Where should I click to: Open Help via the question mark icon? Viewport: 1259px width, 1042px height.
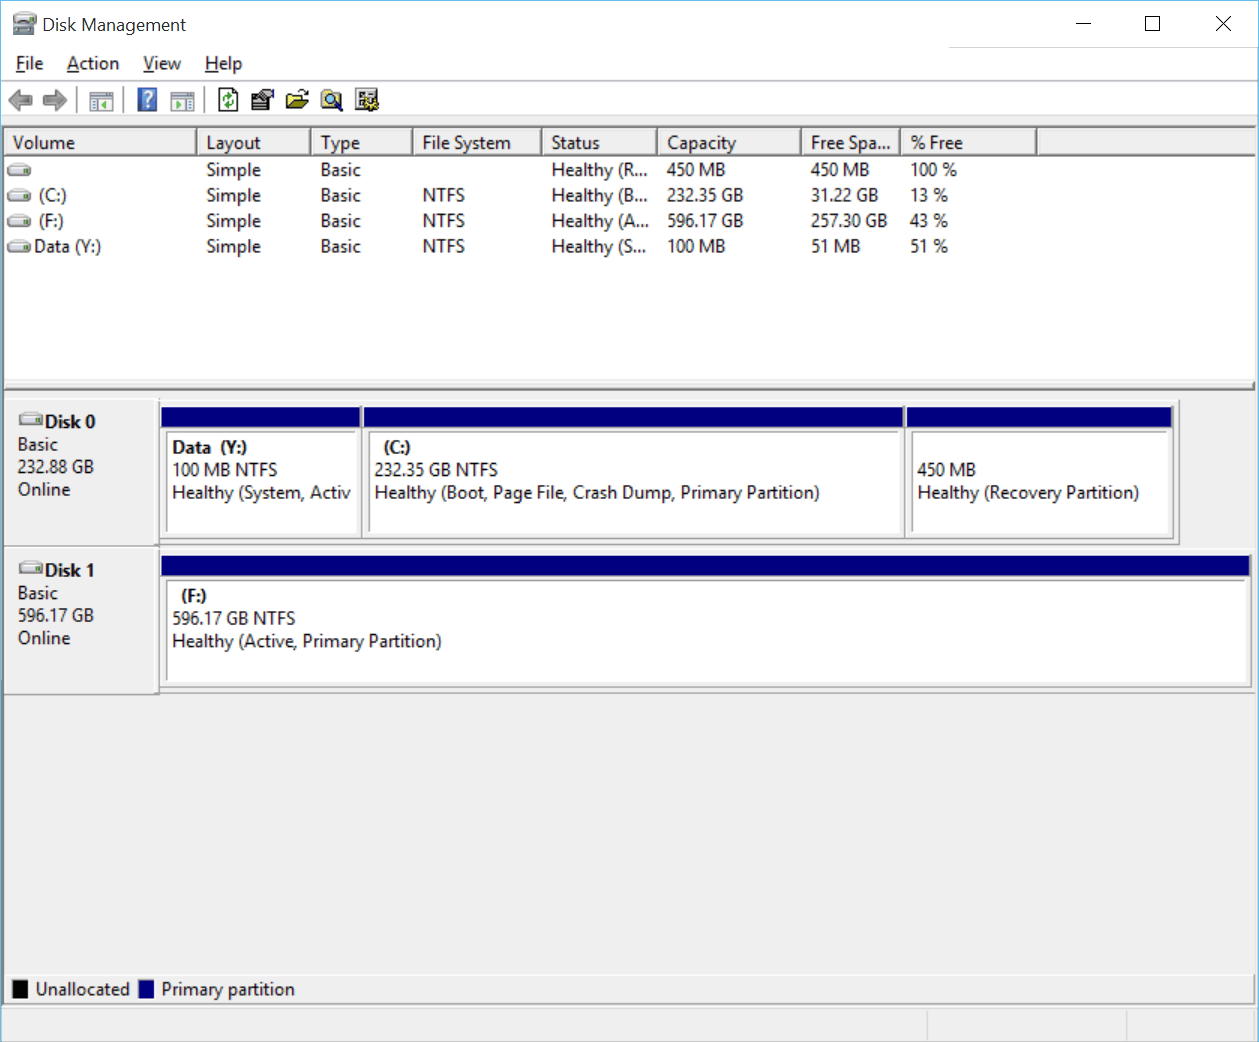pyautogui.click(x=147, y=100)
